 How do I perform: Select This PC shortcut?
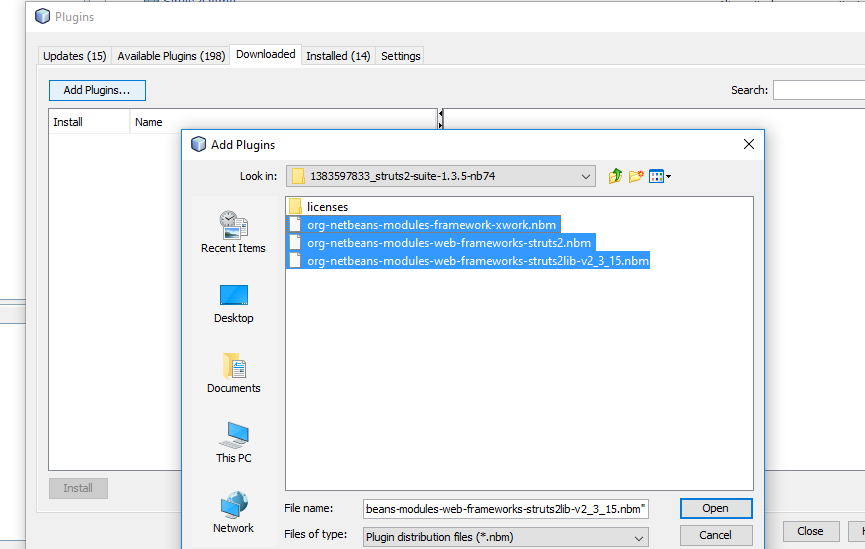[233, 443]
